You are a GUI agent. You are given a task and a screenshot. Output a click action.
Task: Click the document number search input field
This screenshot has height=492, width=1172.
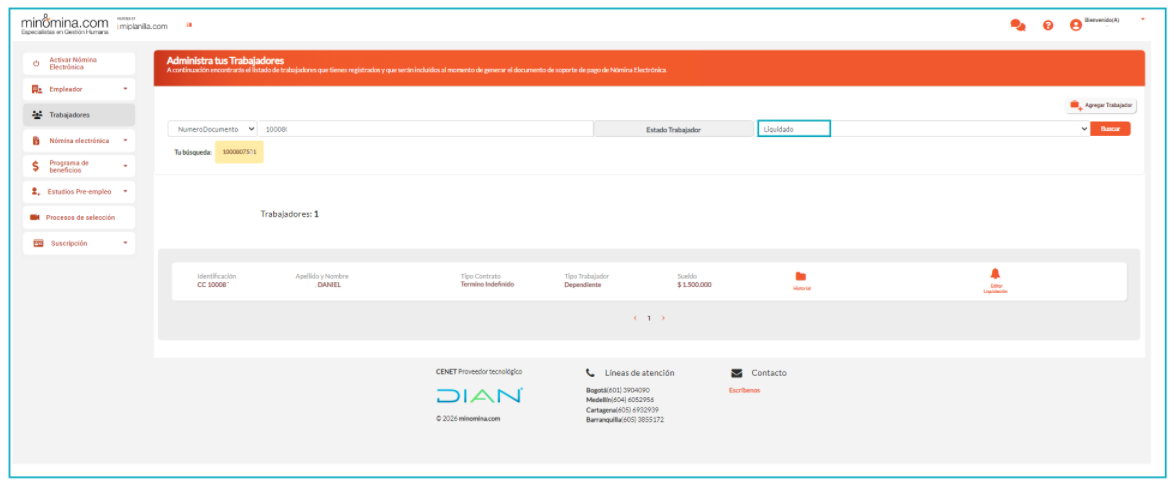(x=424, y=129)
